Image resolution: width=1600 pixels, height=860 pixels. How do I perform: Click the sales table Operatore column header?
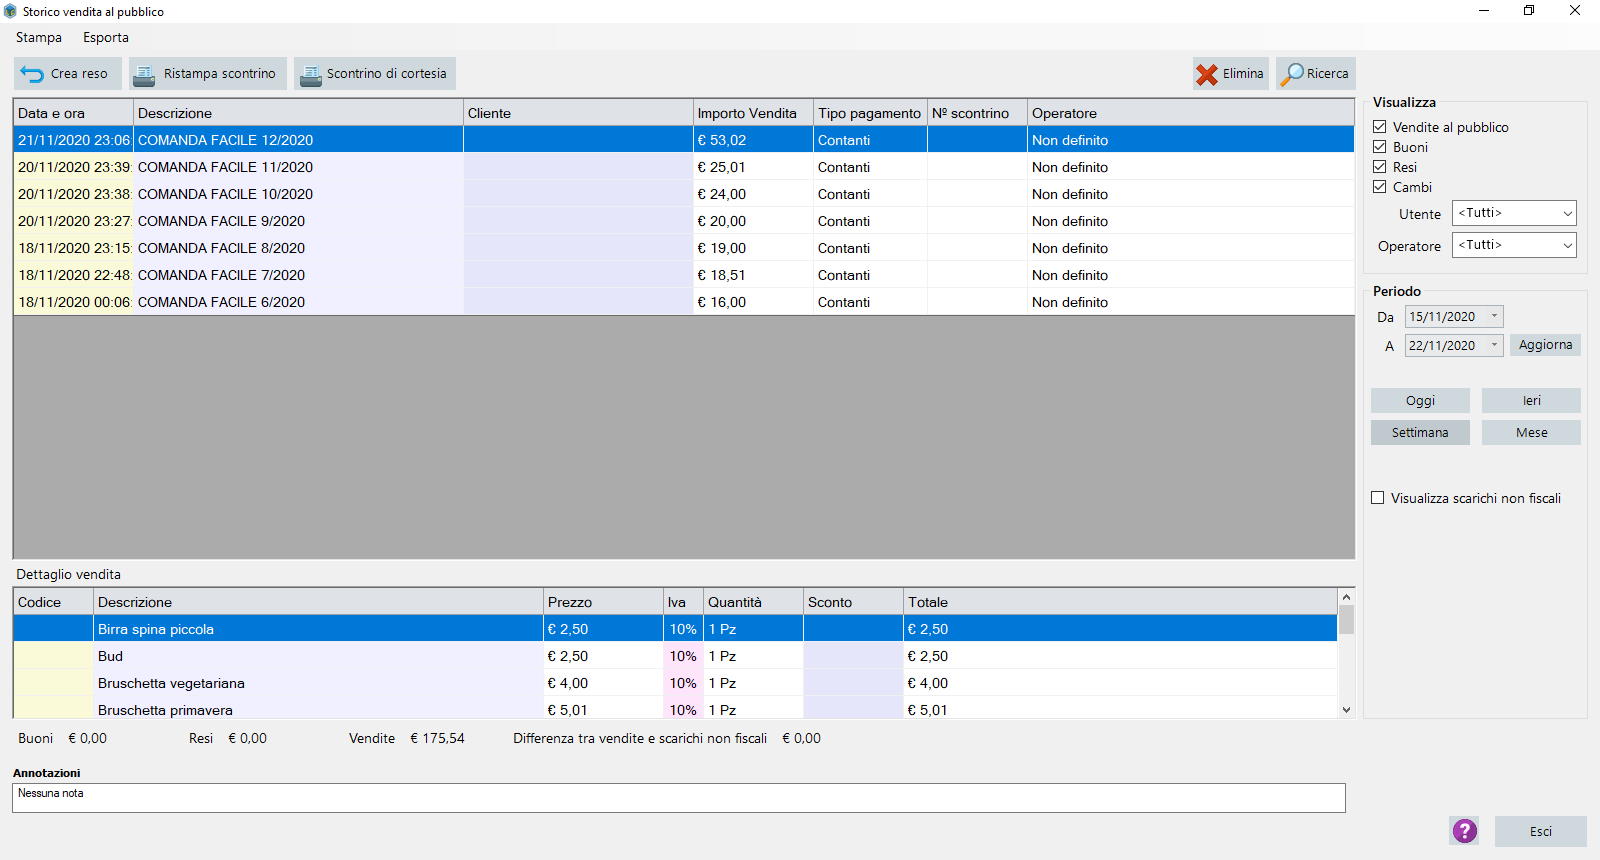point(1190,113)
